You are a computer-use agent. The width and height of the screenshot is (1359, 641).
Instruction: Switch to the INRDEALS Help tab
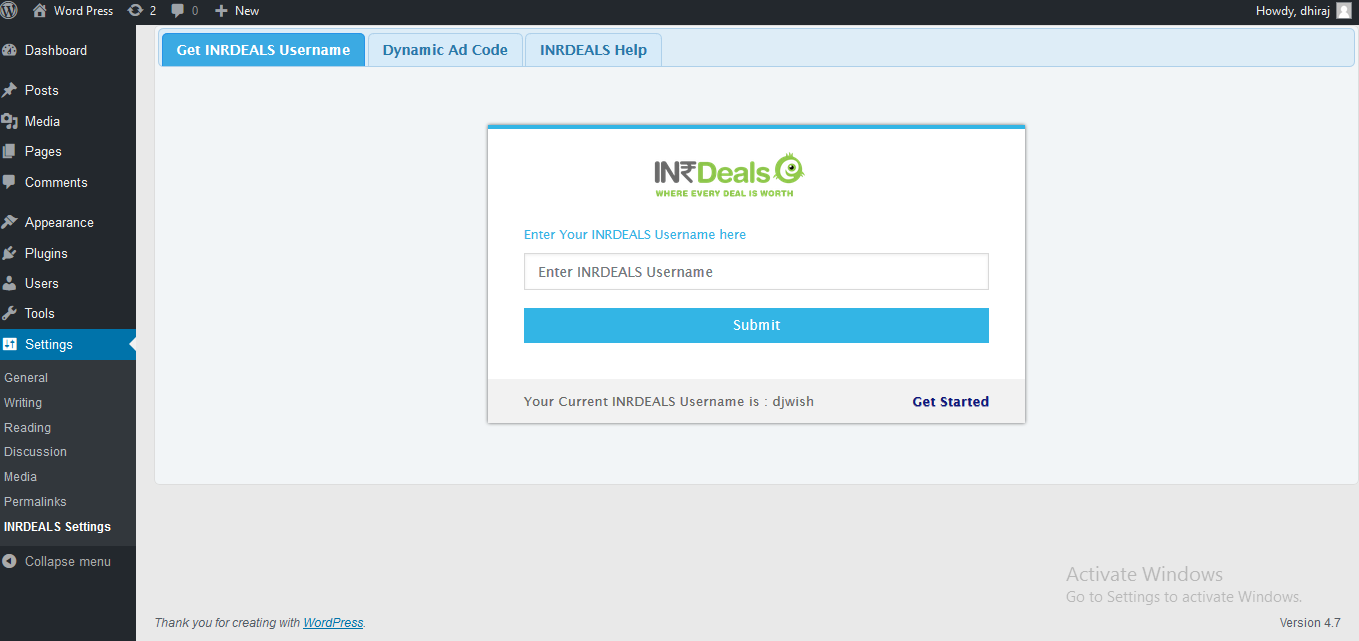pyautogui.click(x=593, y=50)
